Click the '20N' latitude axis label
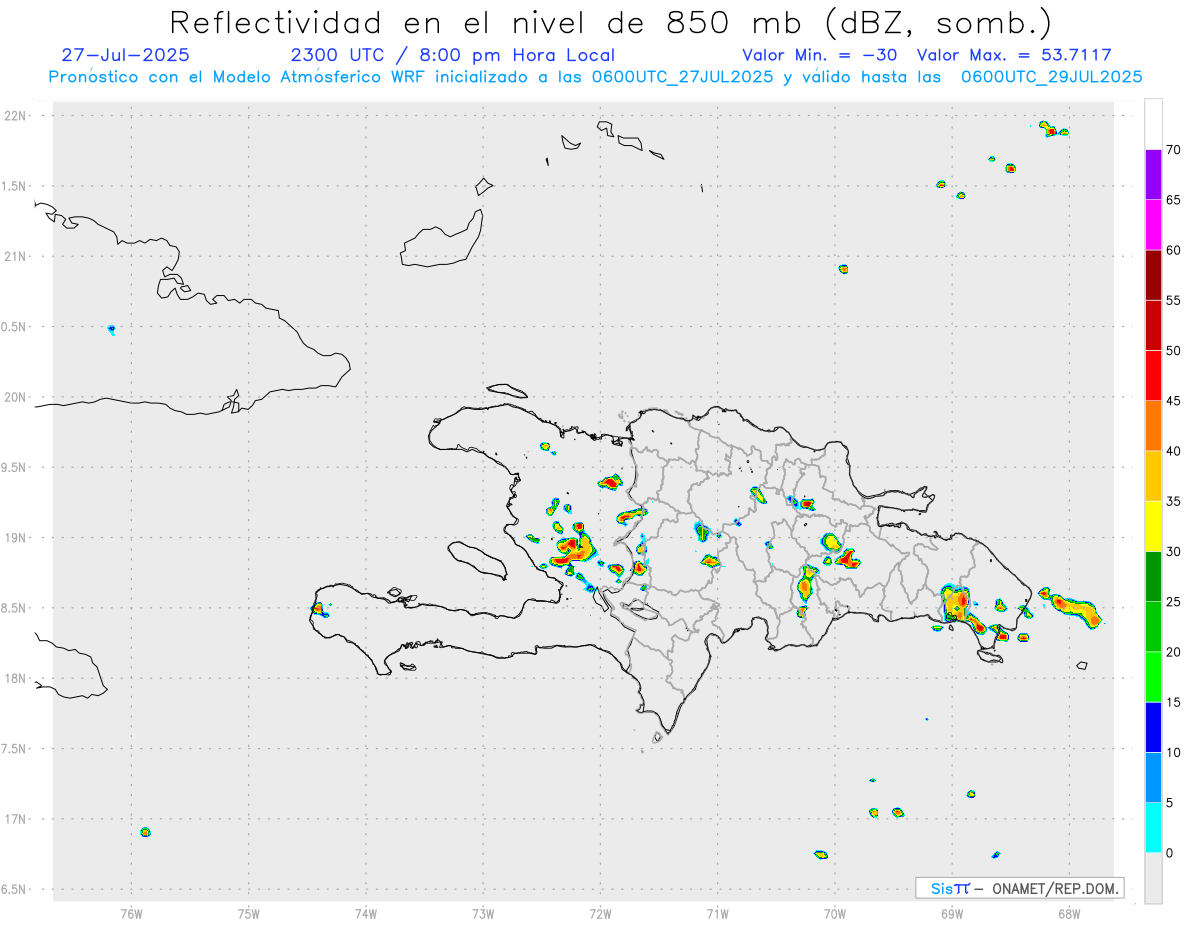Image resolution: width=1200 pixels, height=927 pixels. (15, 397)
